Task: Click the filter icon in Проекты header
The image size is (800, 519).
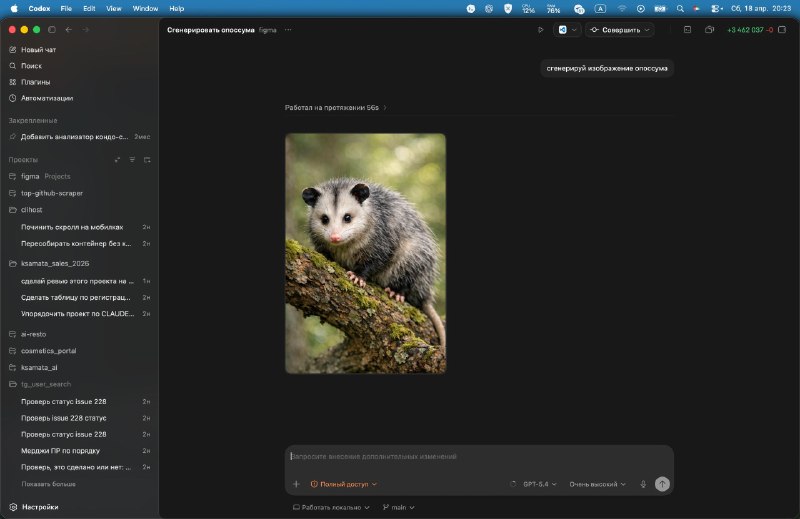Action: [132, 159]
